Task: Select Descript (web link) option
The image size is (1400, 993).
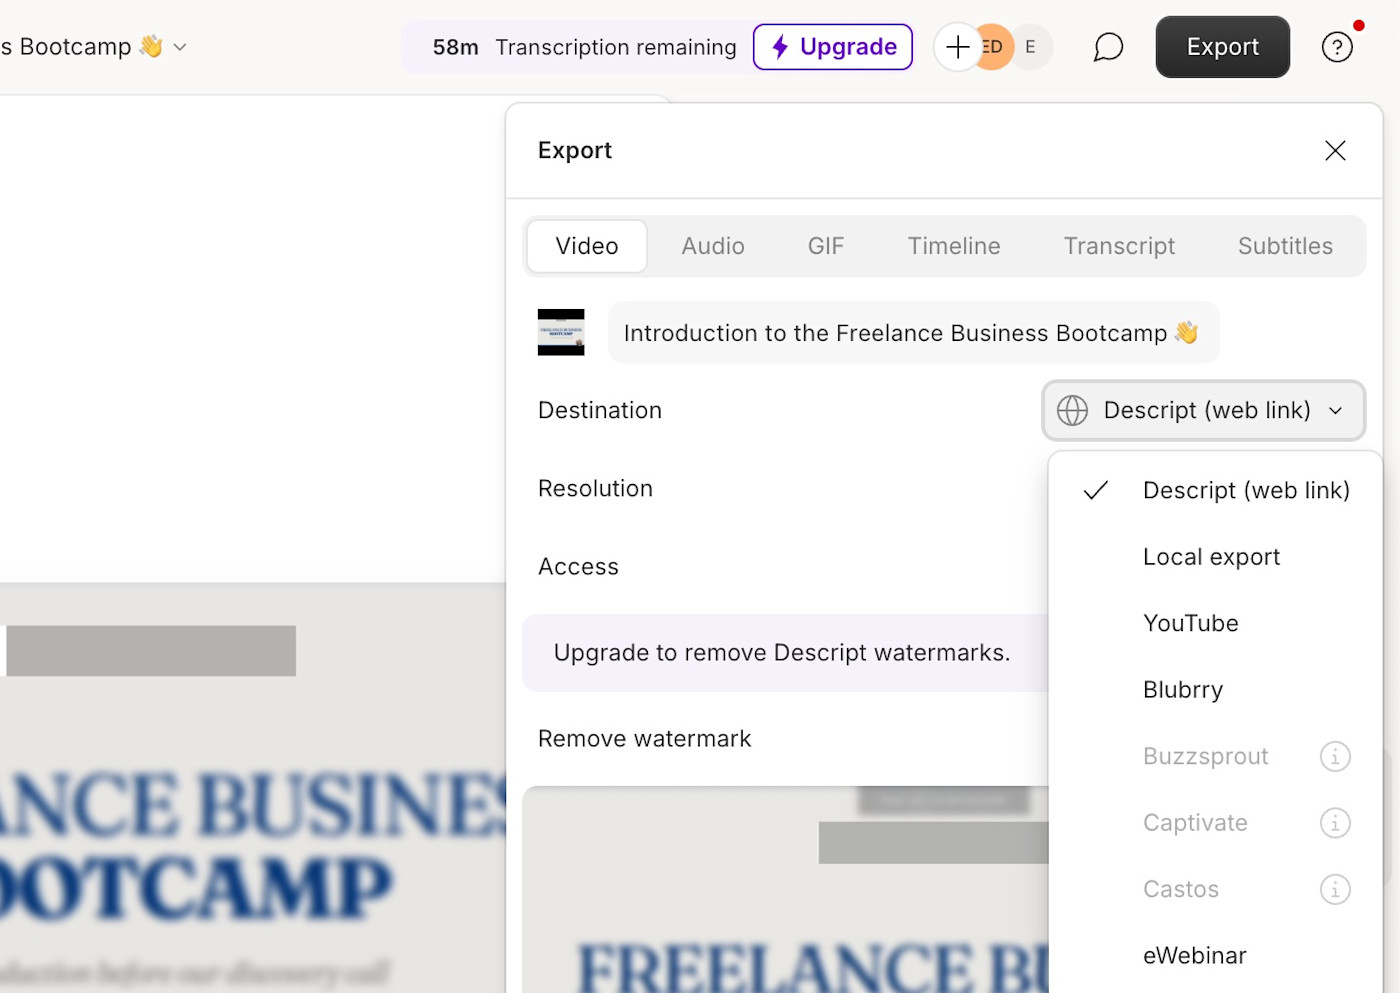Action: [x=1215, y=490]
